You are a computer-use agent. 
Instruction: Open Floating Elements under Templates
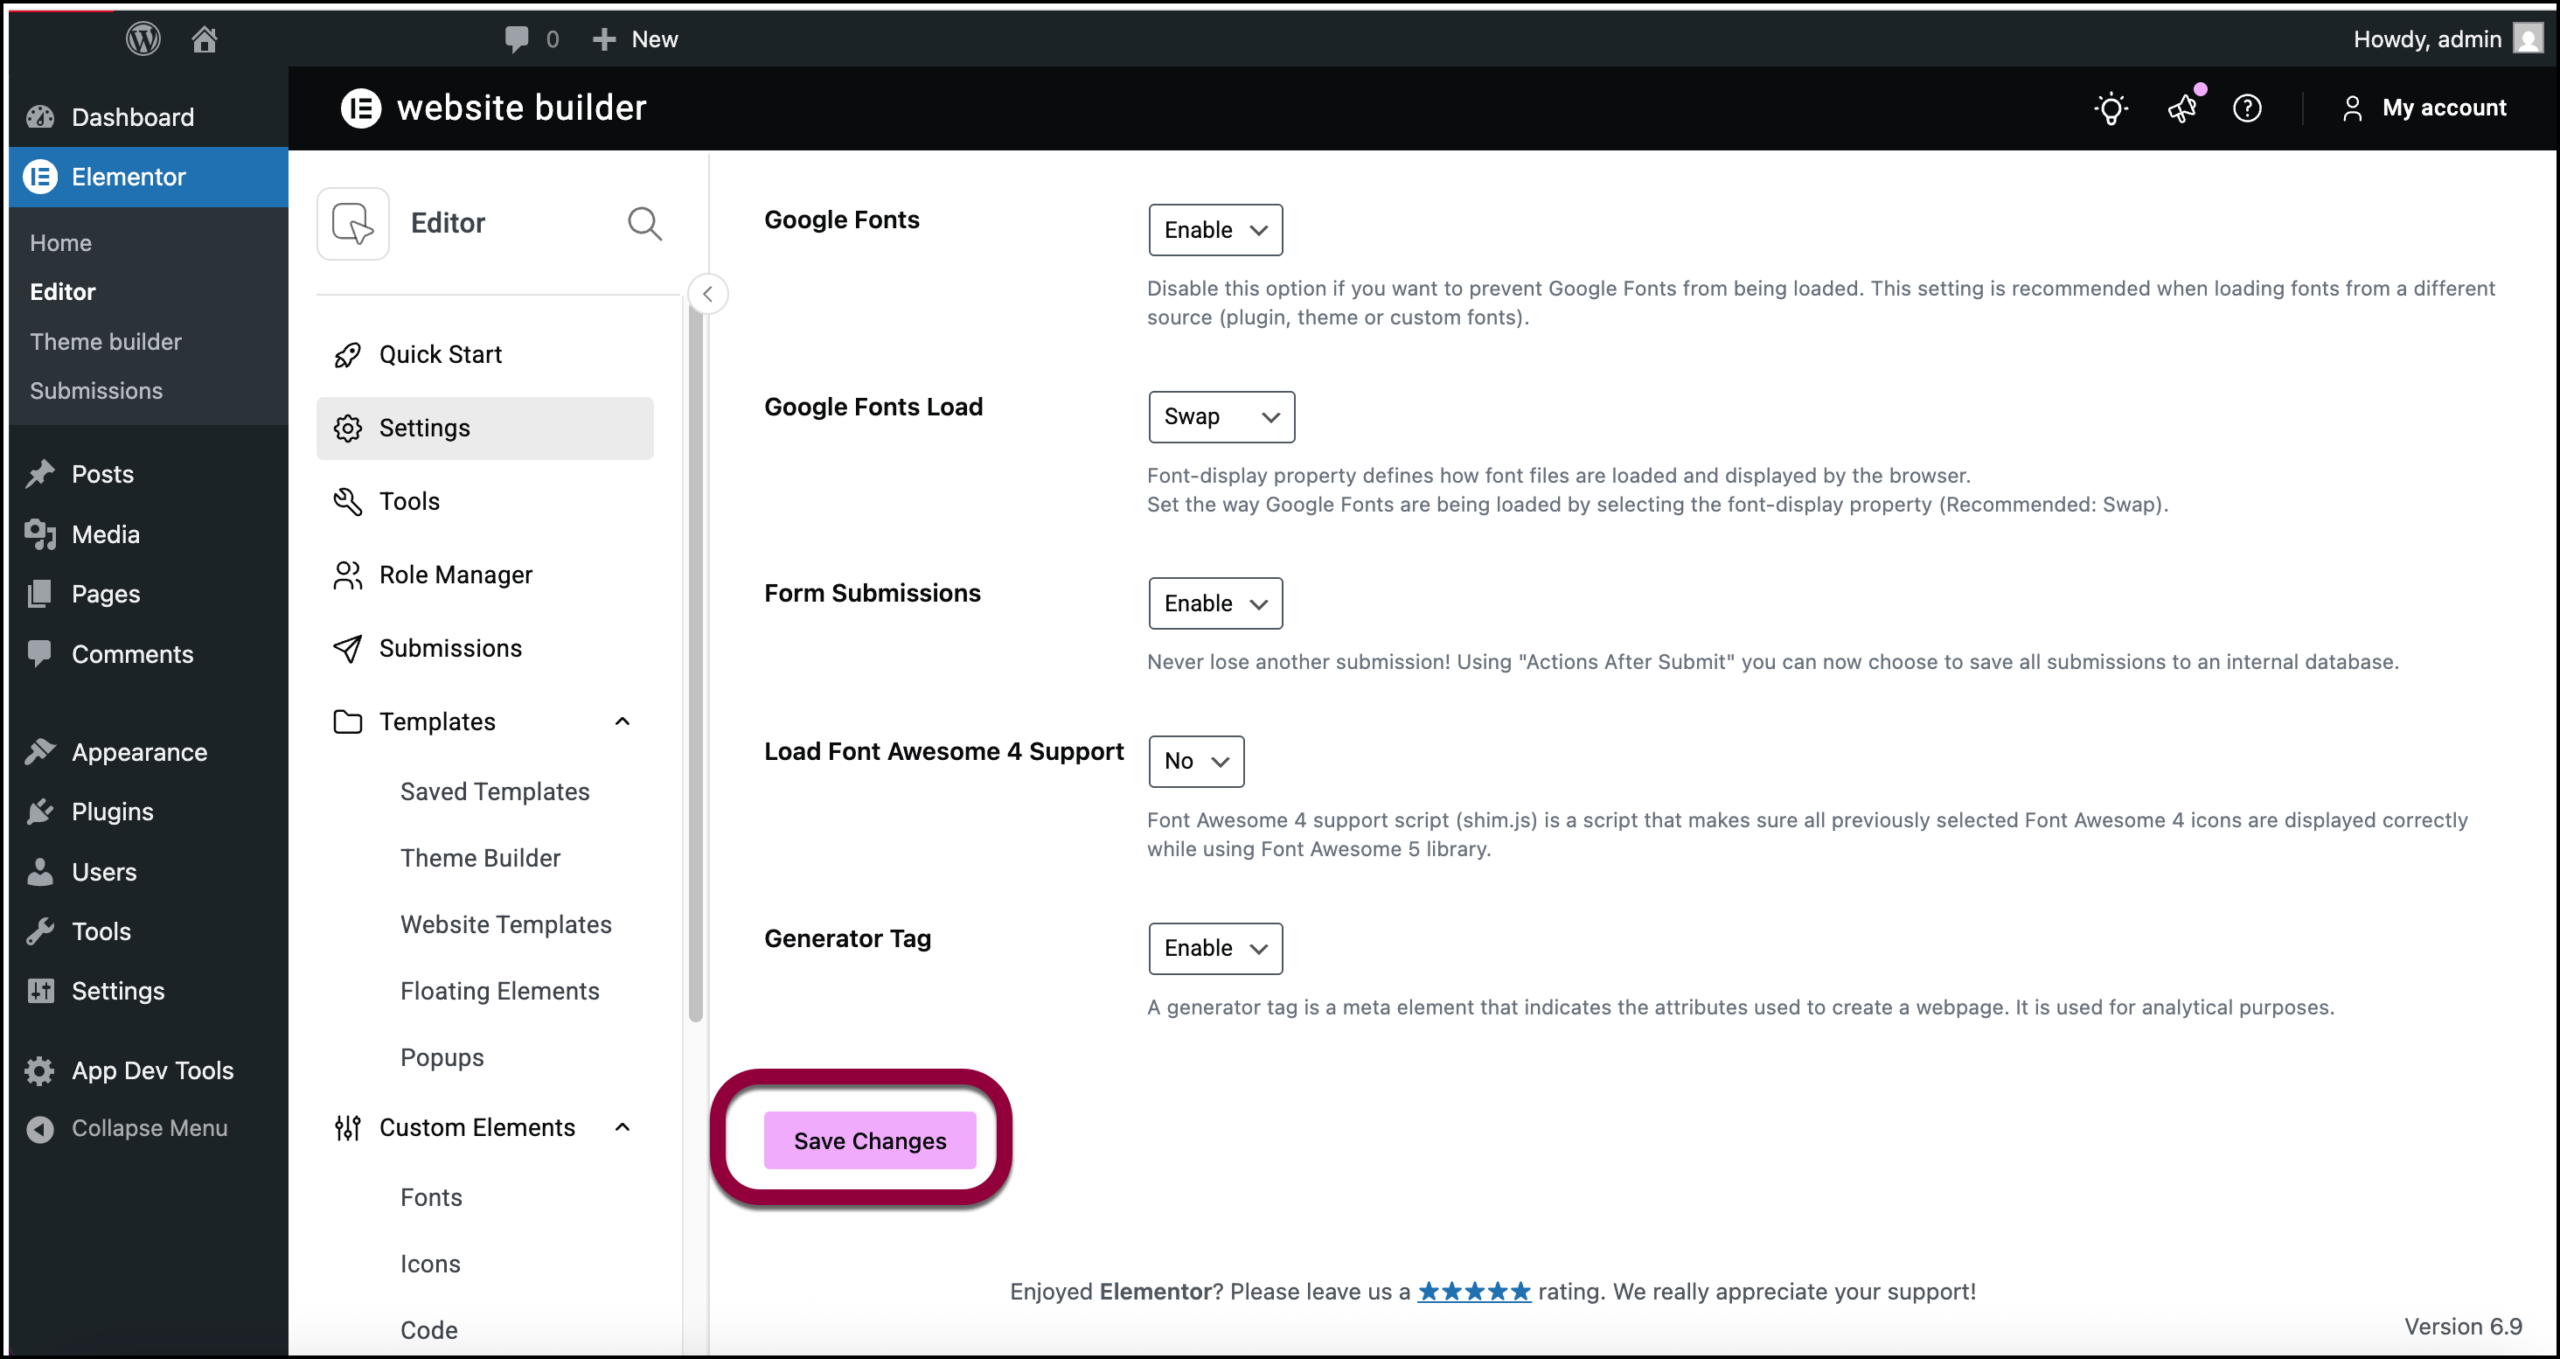point(500,991)
